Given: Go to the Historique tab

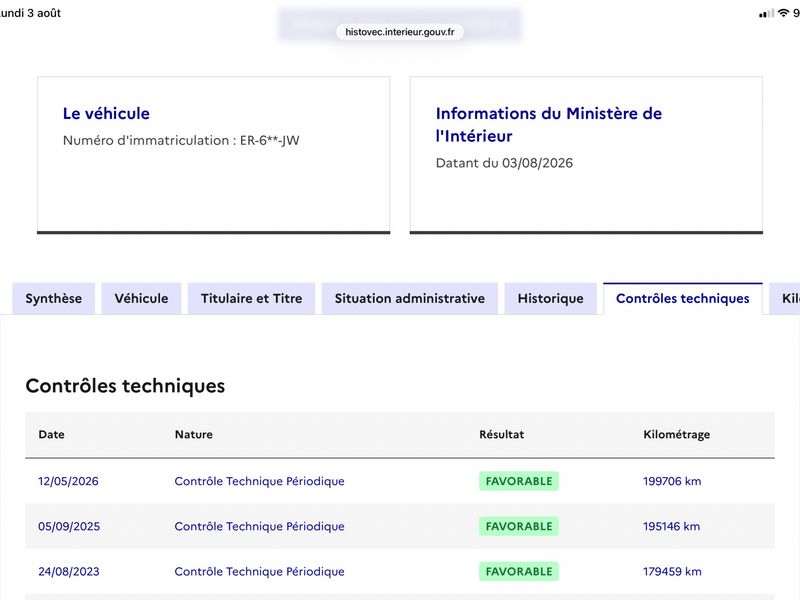Looking at the screenshot, I should 551,298.
